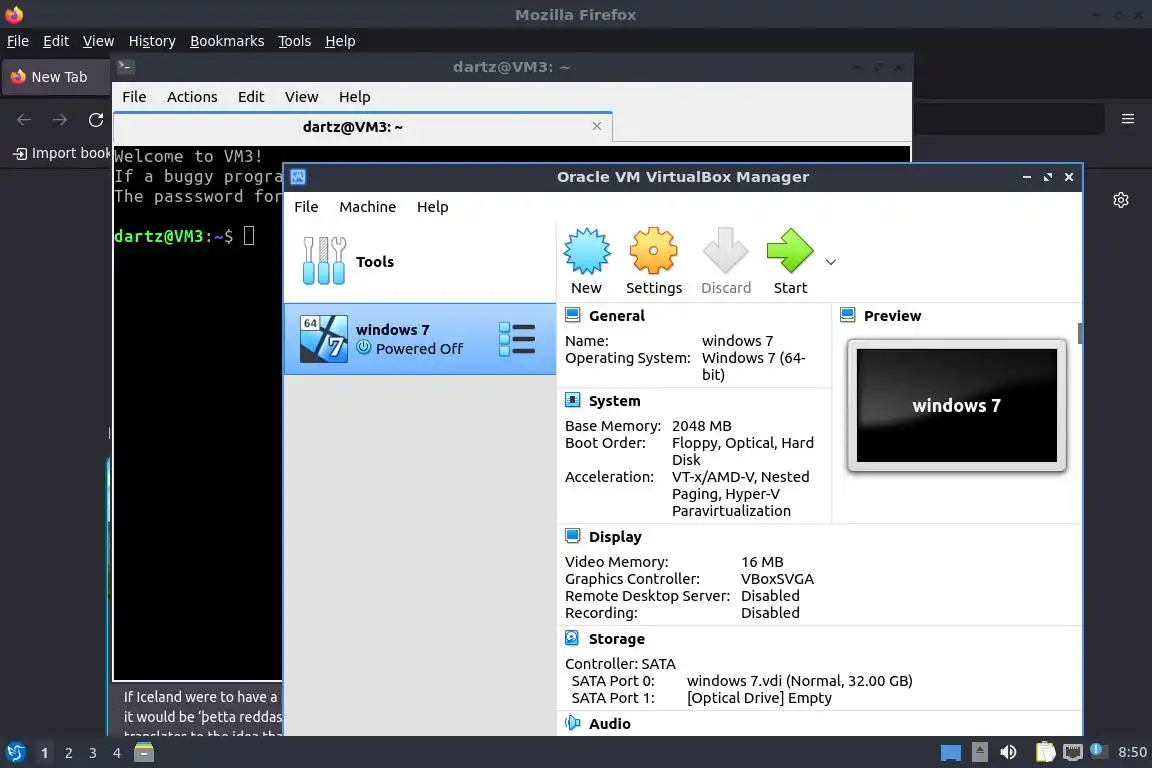Switch to workspace 4 in the taskbar

(116, 753)
